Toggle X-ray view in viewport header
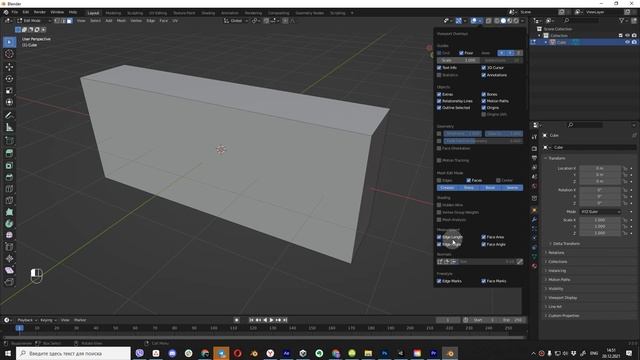Image resolution: width=640 pixels, height=360 pixels. (489, 20)
